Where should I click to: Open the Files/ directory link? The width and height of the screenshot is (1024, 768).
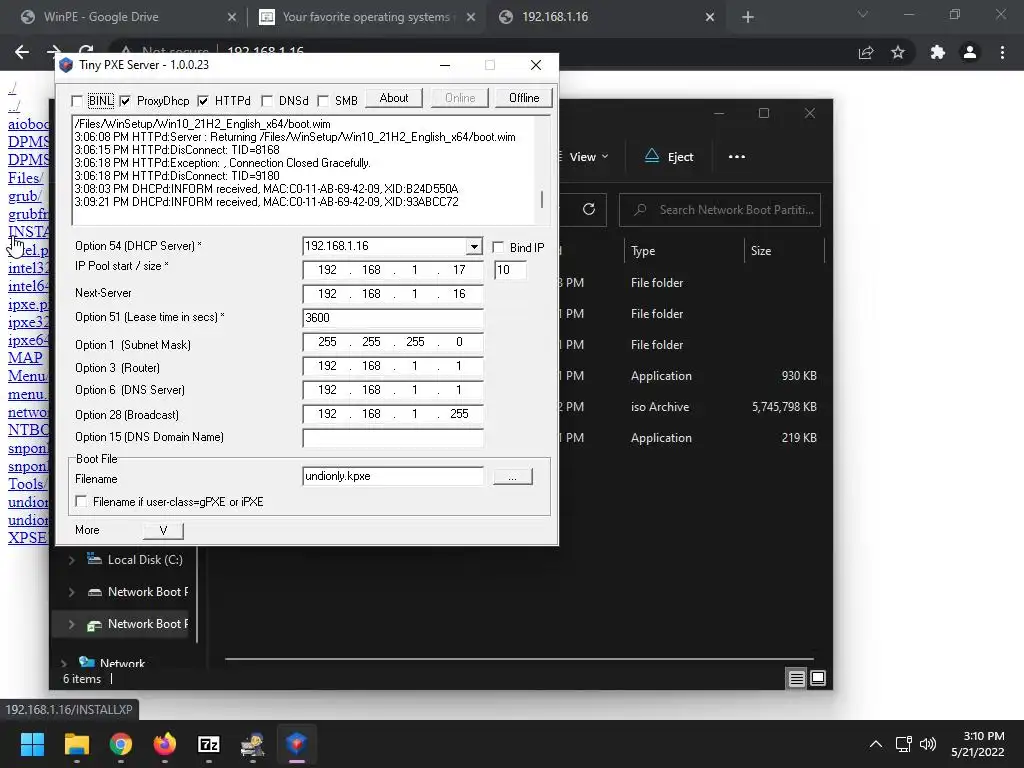pyautogui.click(x=25, y=178)
